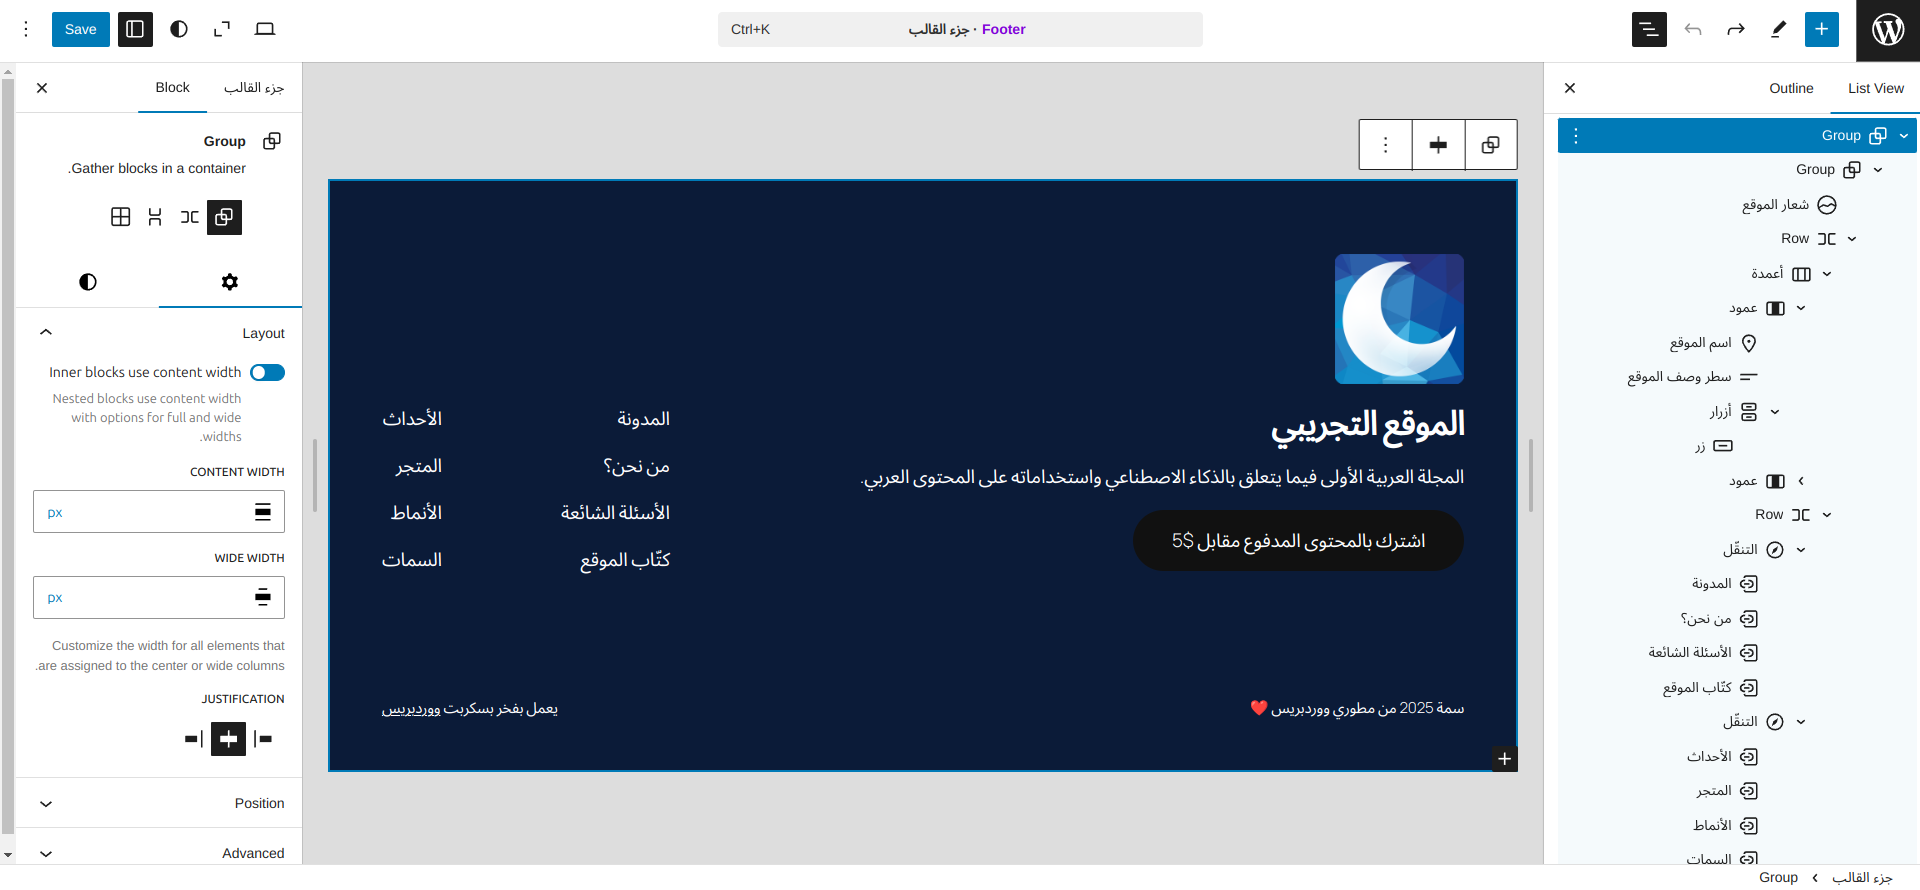
Task: Select the Stack layout variation icon
Action: (155, 217)
